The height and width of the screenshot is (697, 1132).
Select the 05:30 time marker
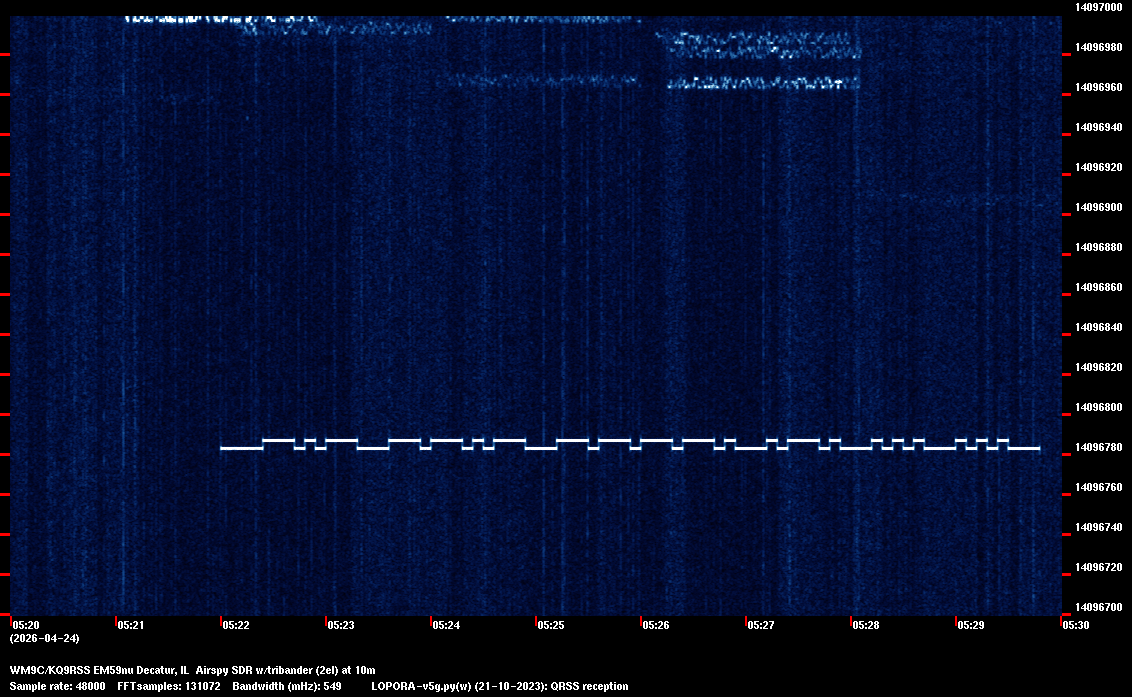[1076, 625]
